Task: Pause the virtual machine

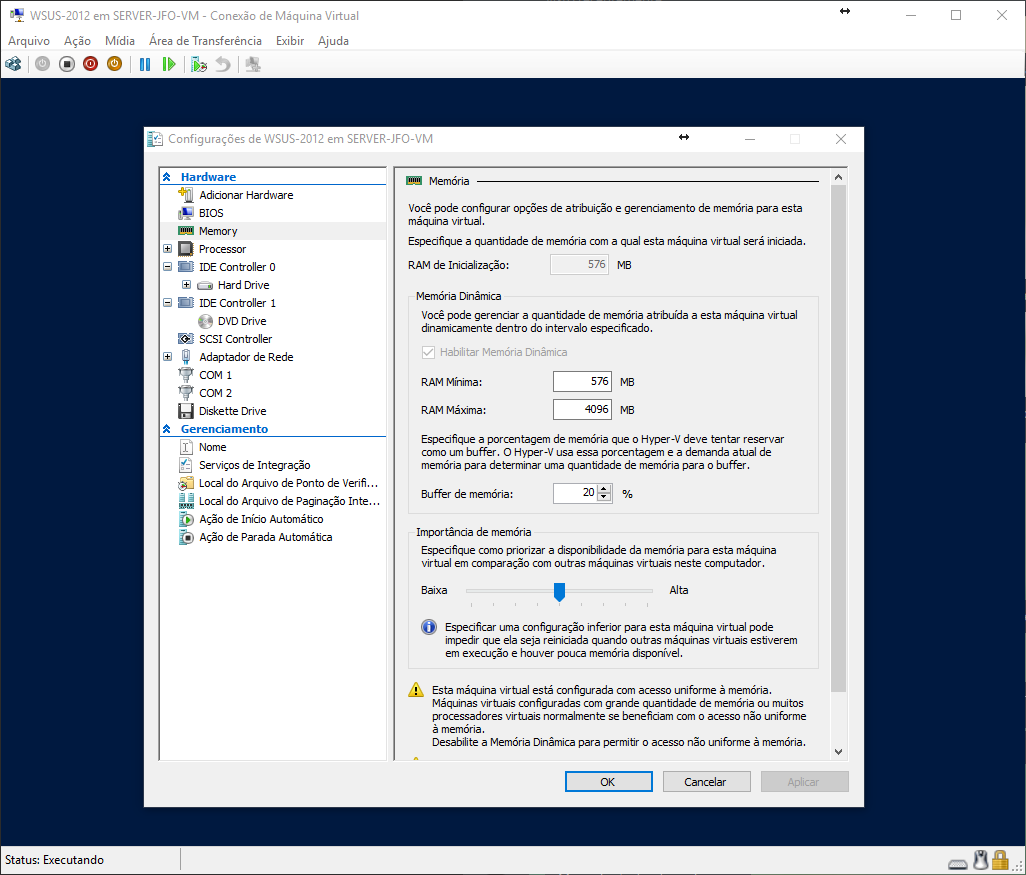Action: click(145, 64)
